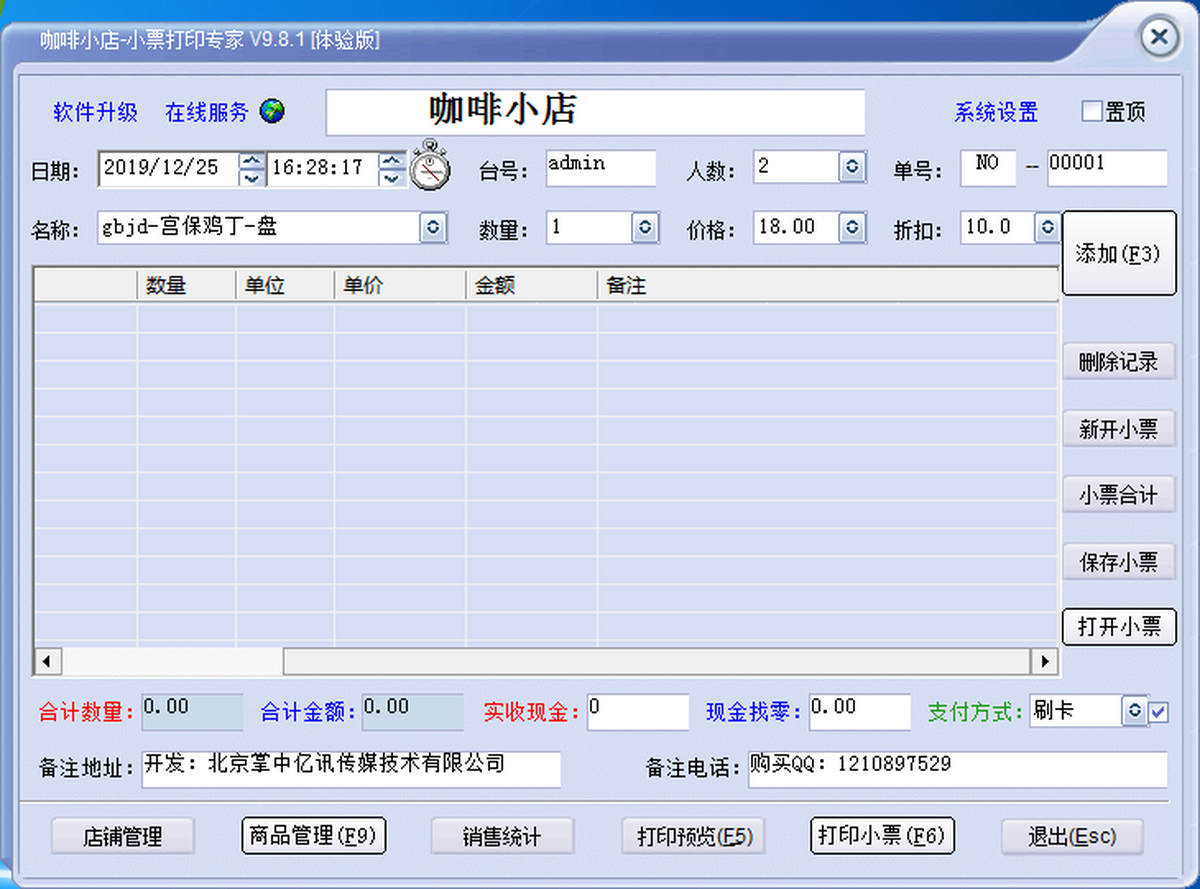This screenshot has height=889, width=1200.
Task: Open 软件升级 link
Action: 95,112
